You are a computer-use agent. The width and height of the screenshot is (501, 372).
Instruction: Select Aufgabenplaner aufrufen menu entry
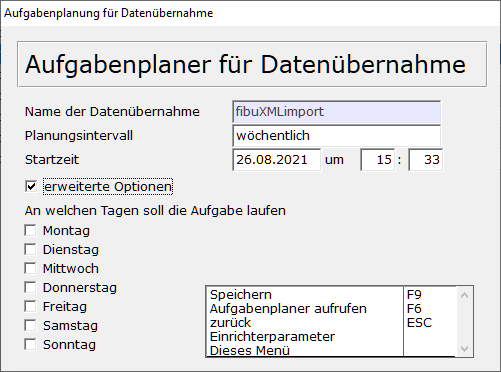(x=305, y=308)
